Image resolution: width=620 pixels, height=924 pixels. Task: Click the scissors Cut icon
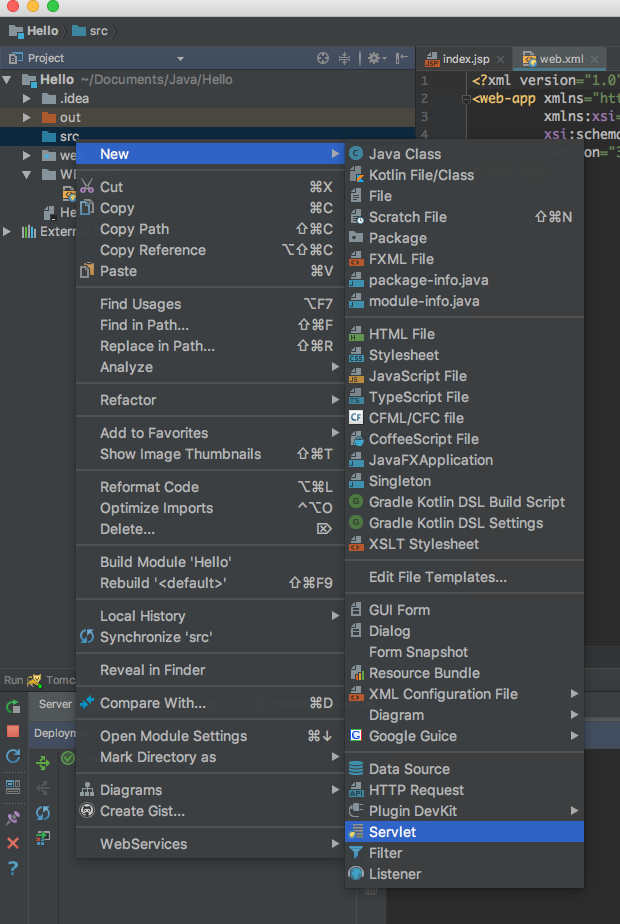pyautogui.click(x=87, y=187)
